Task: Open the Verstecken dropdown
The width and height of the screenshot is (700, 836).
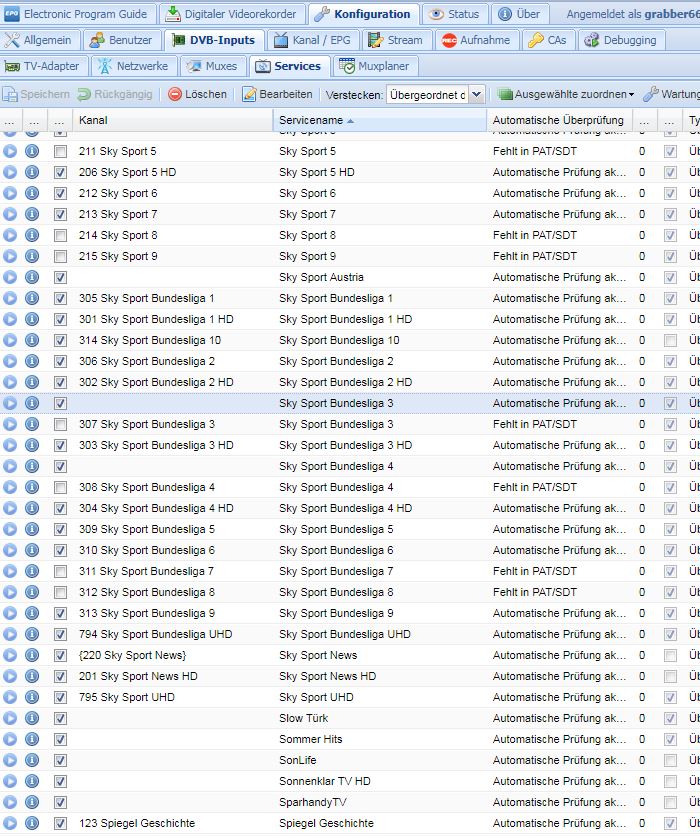Action: (x=477, y=94)
